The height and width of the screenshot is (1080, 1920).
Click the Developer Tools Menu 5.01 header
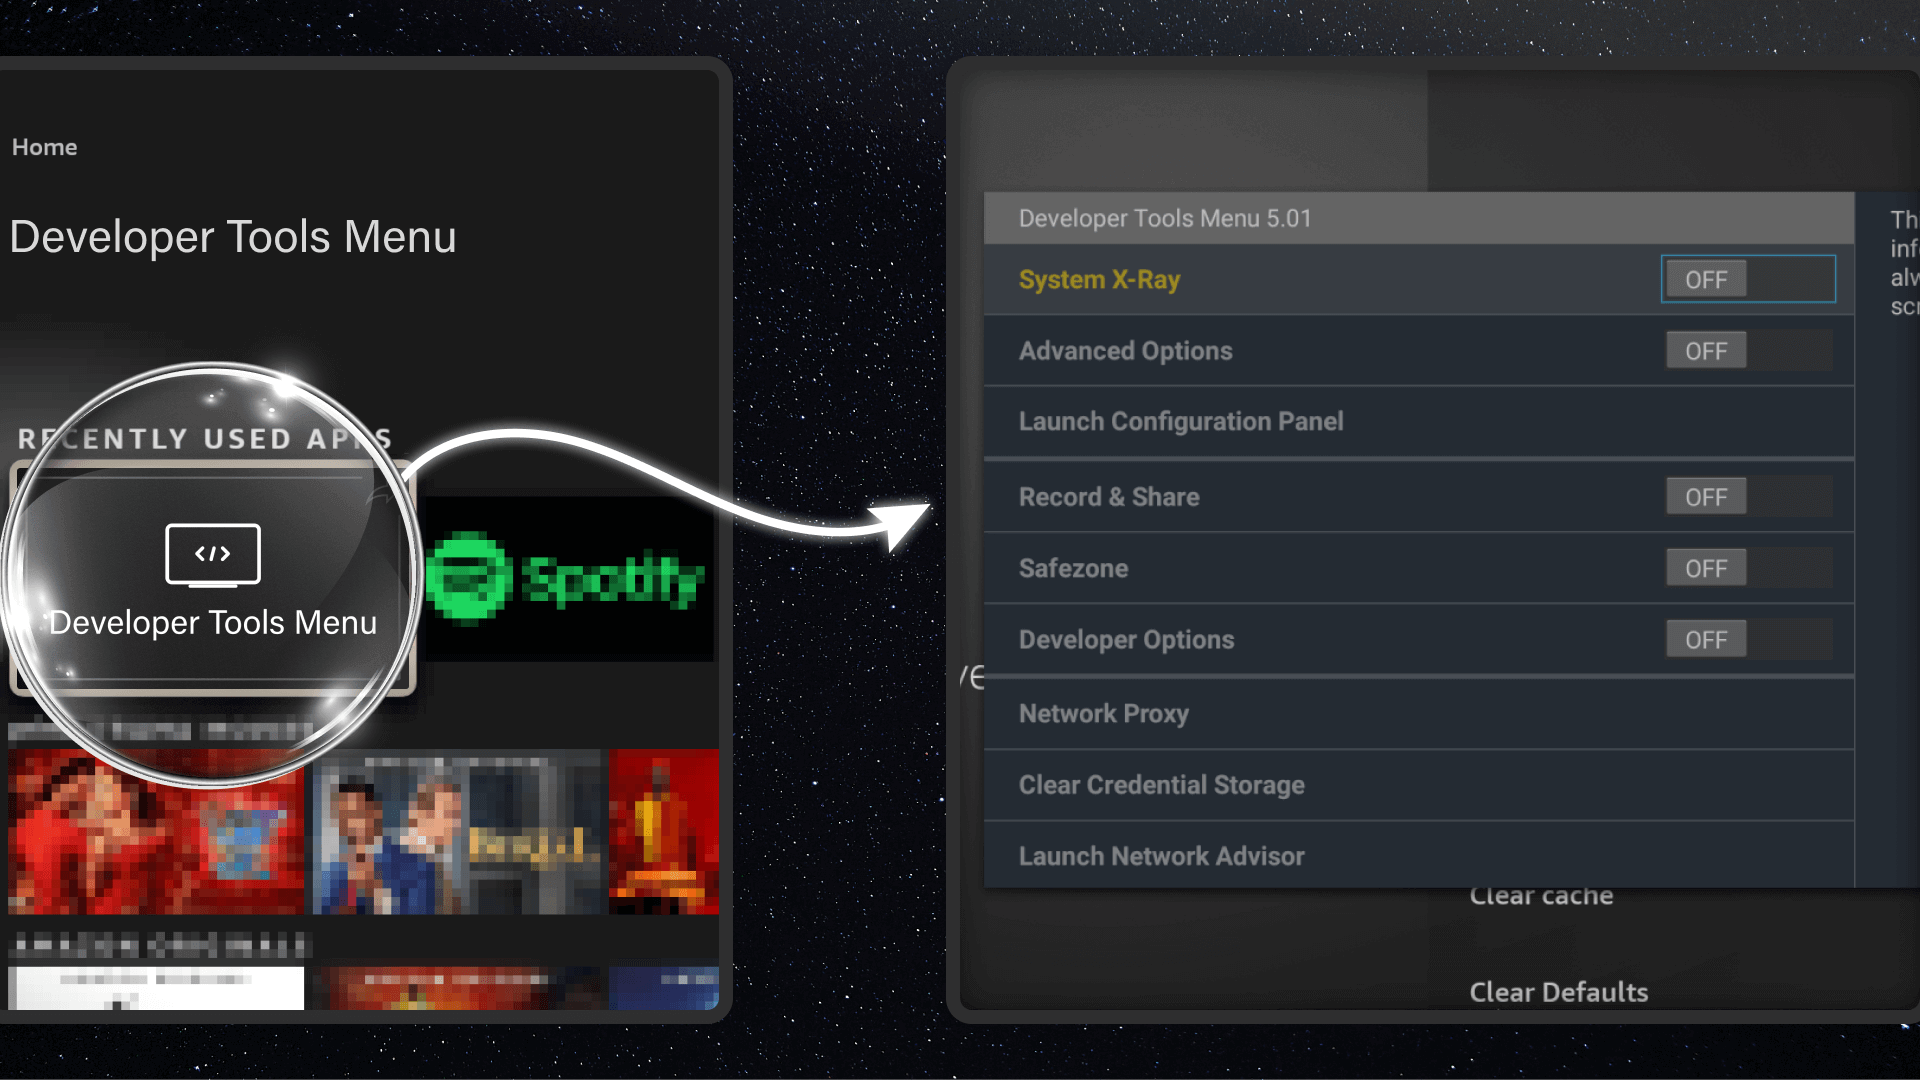click(x=1419, y=218)
